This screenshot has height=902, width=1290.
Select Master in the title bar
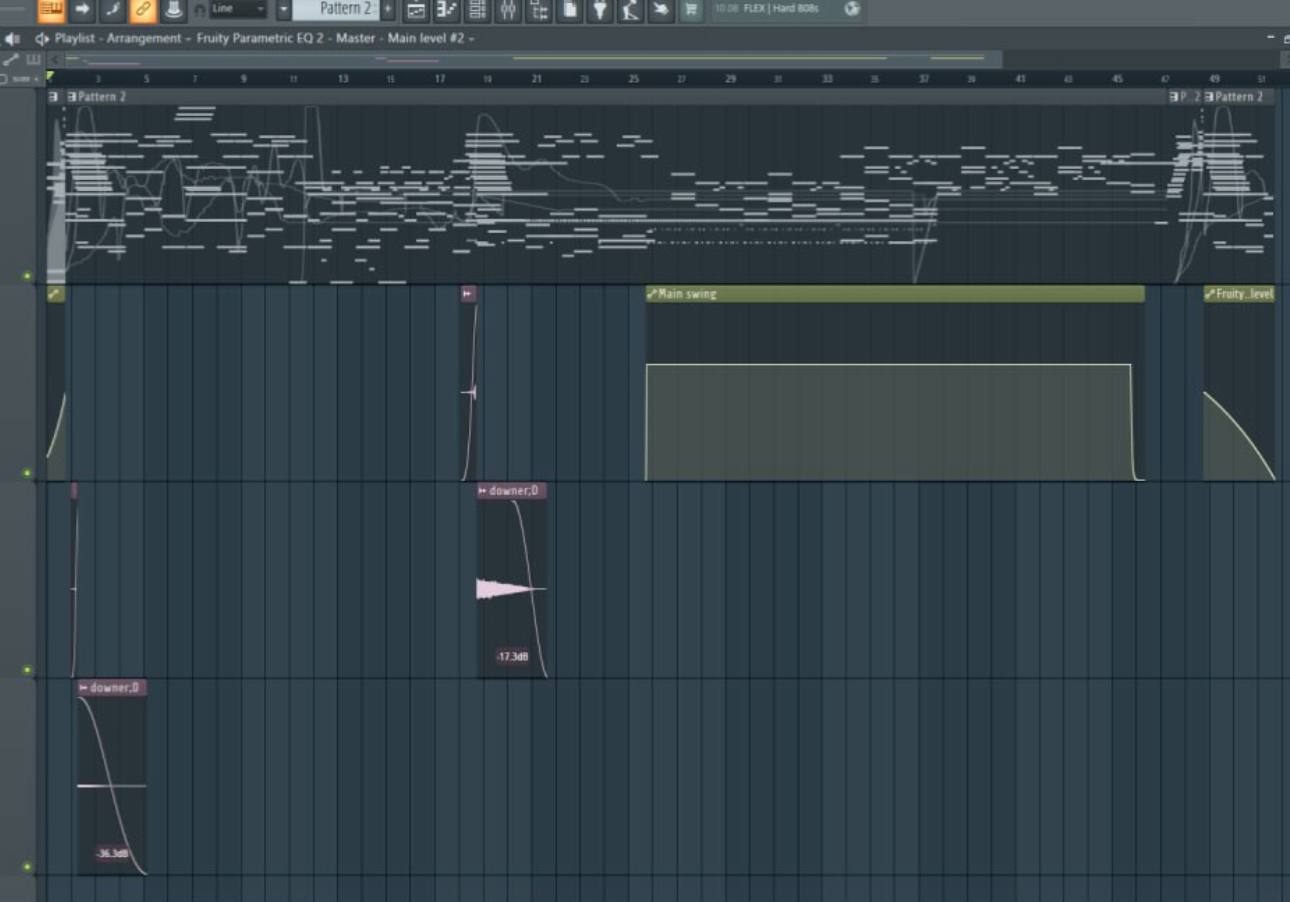(355, 39)
